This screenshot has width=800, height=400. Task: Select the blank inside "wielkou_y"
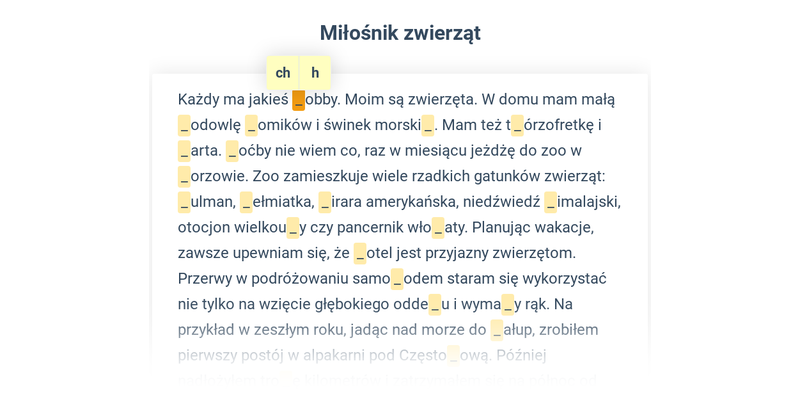[293, 228]
